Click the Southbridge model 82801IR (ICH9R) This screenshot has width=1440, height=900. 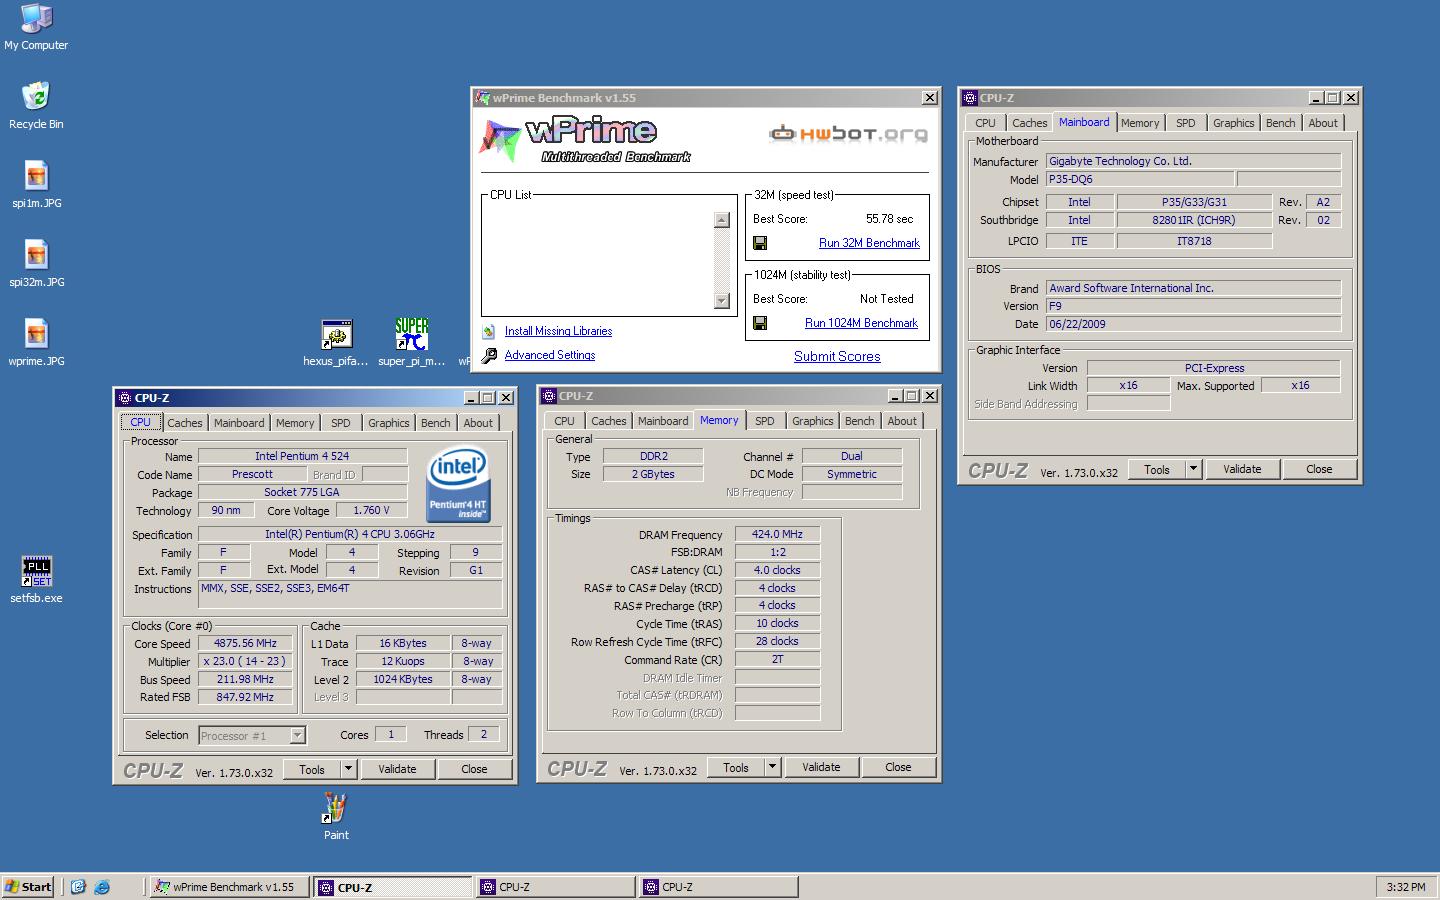tap(1194, 220)
